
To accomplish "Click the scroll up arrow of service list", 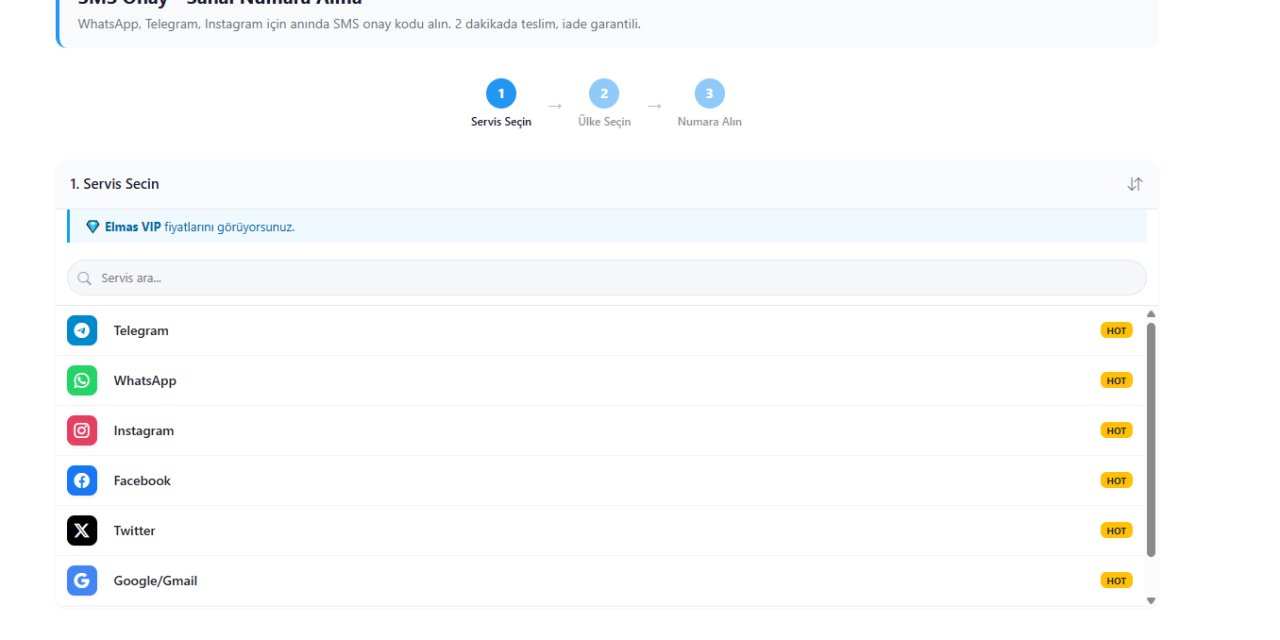I will 1151,314.
